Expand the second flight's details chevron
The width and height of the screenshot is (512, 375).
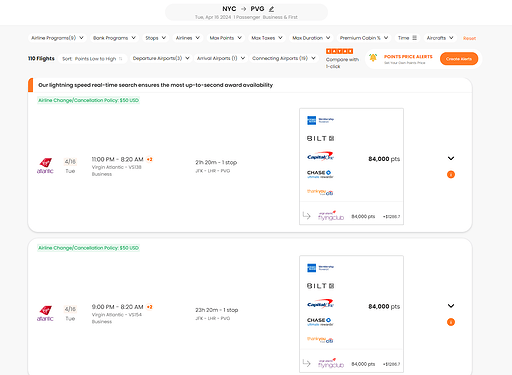point(451,306)
